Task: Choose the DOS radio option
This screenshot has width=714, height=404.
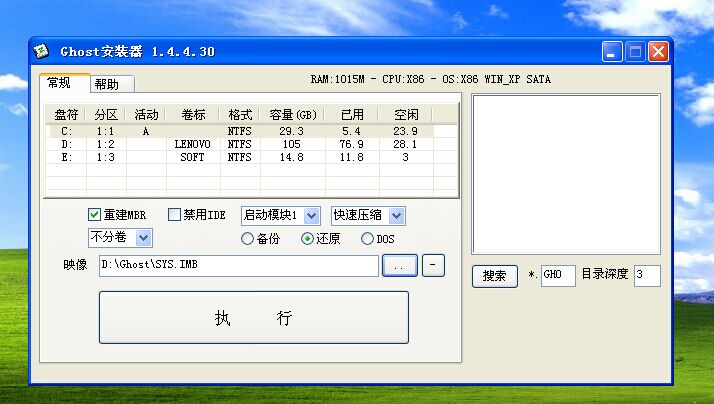Action: [367, 239]
